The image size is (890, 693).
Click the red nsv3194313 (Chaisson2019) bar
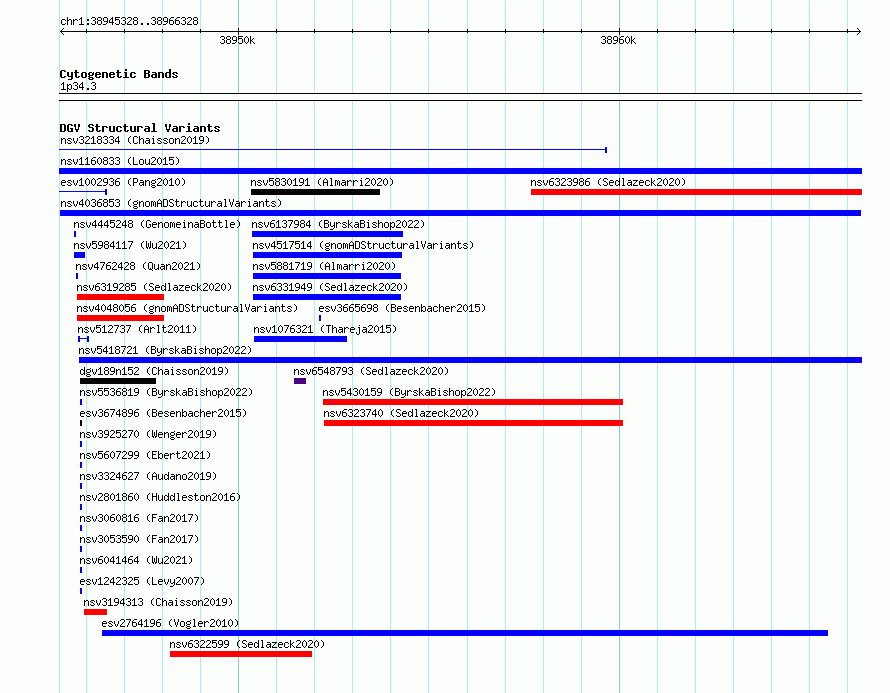tap(95, 612)
